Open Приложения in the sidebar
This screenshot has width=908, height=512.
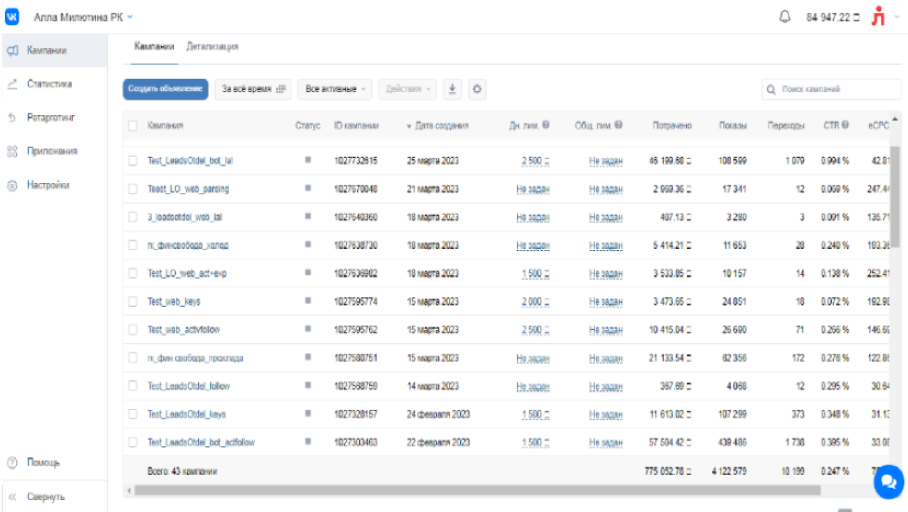54,151
